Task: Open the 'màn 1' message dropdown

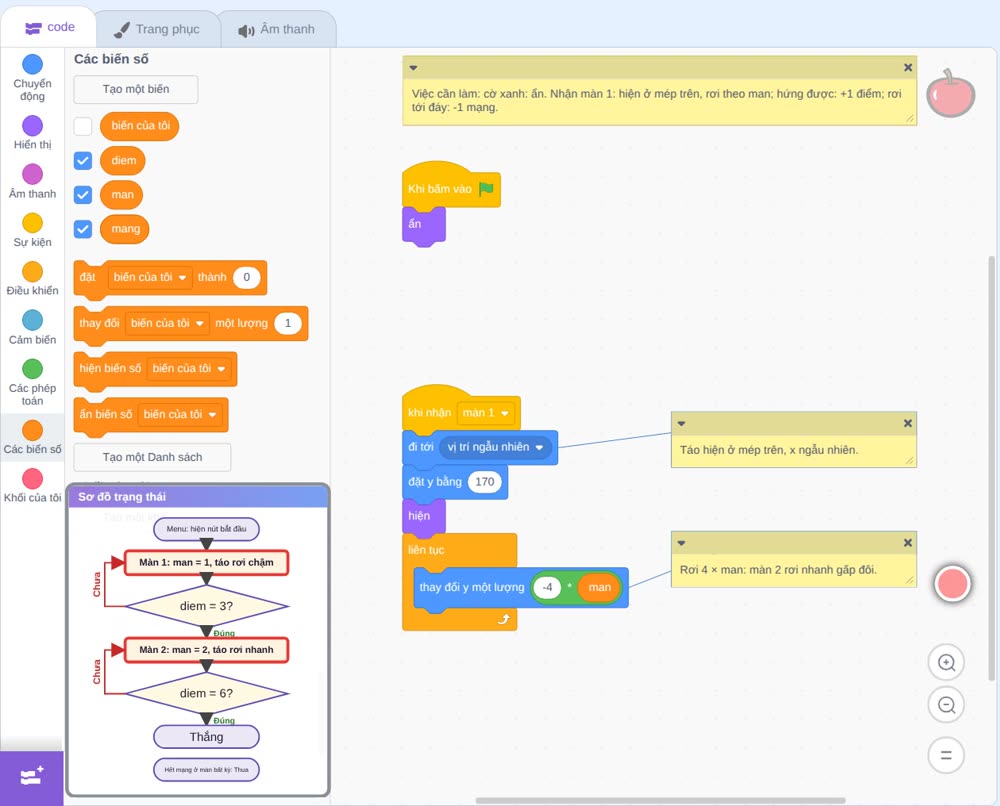Action: [485, 413]
